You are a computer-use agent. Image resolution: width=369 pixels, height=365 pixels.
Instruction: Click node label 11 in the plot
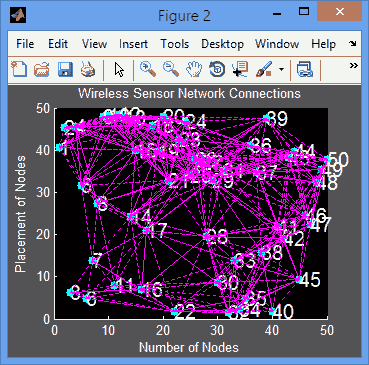[x=125, y=285]
